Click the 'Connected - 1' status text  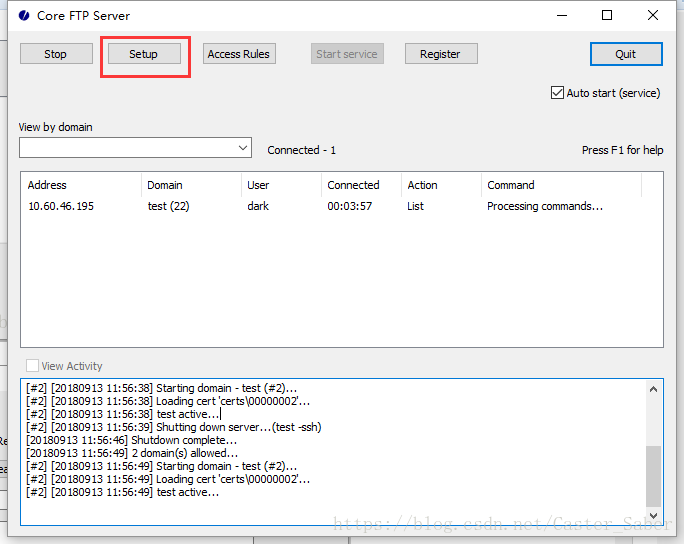pos(301,150)
